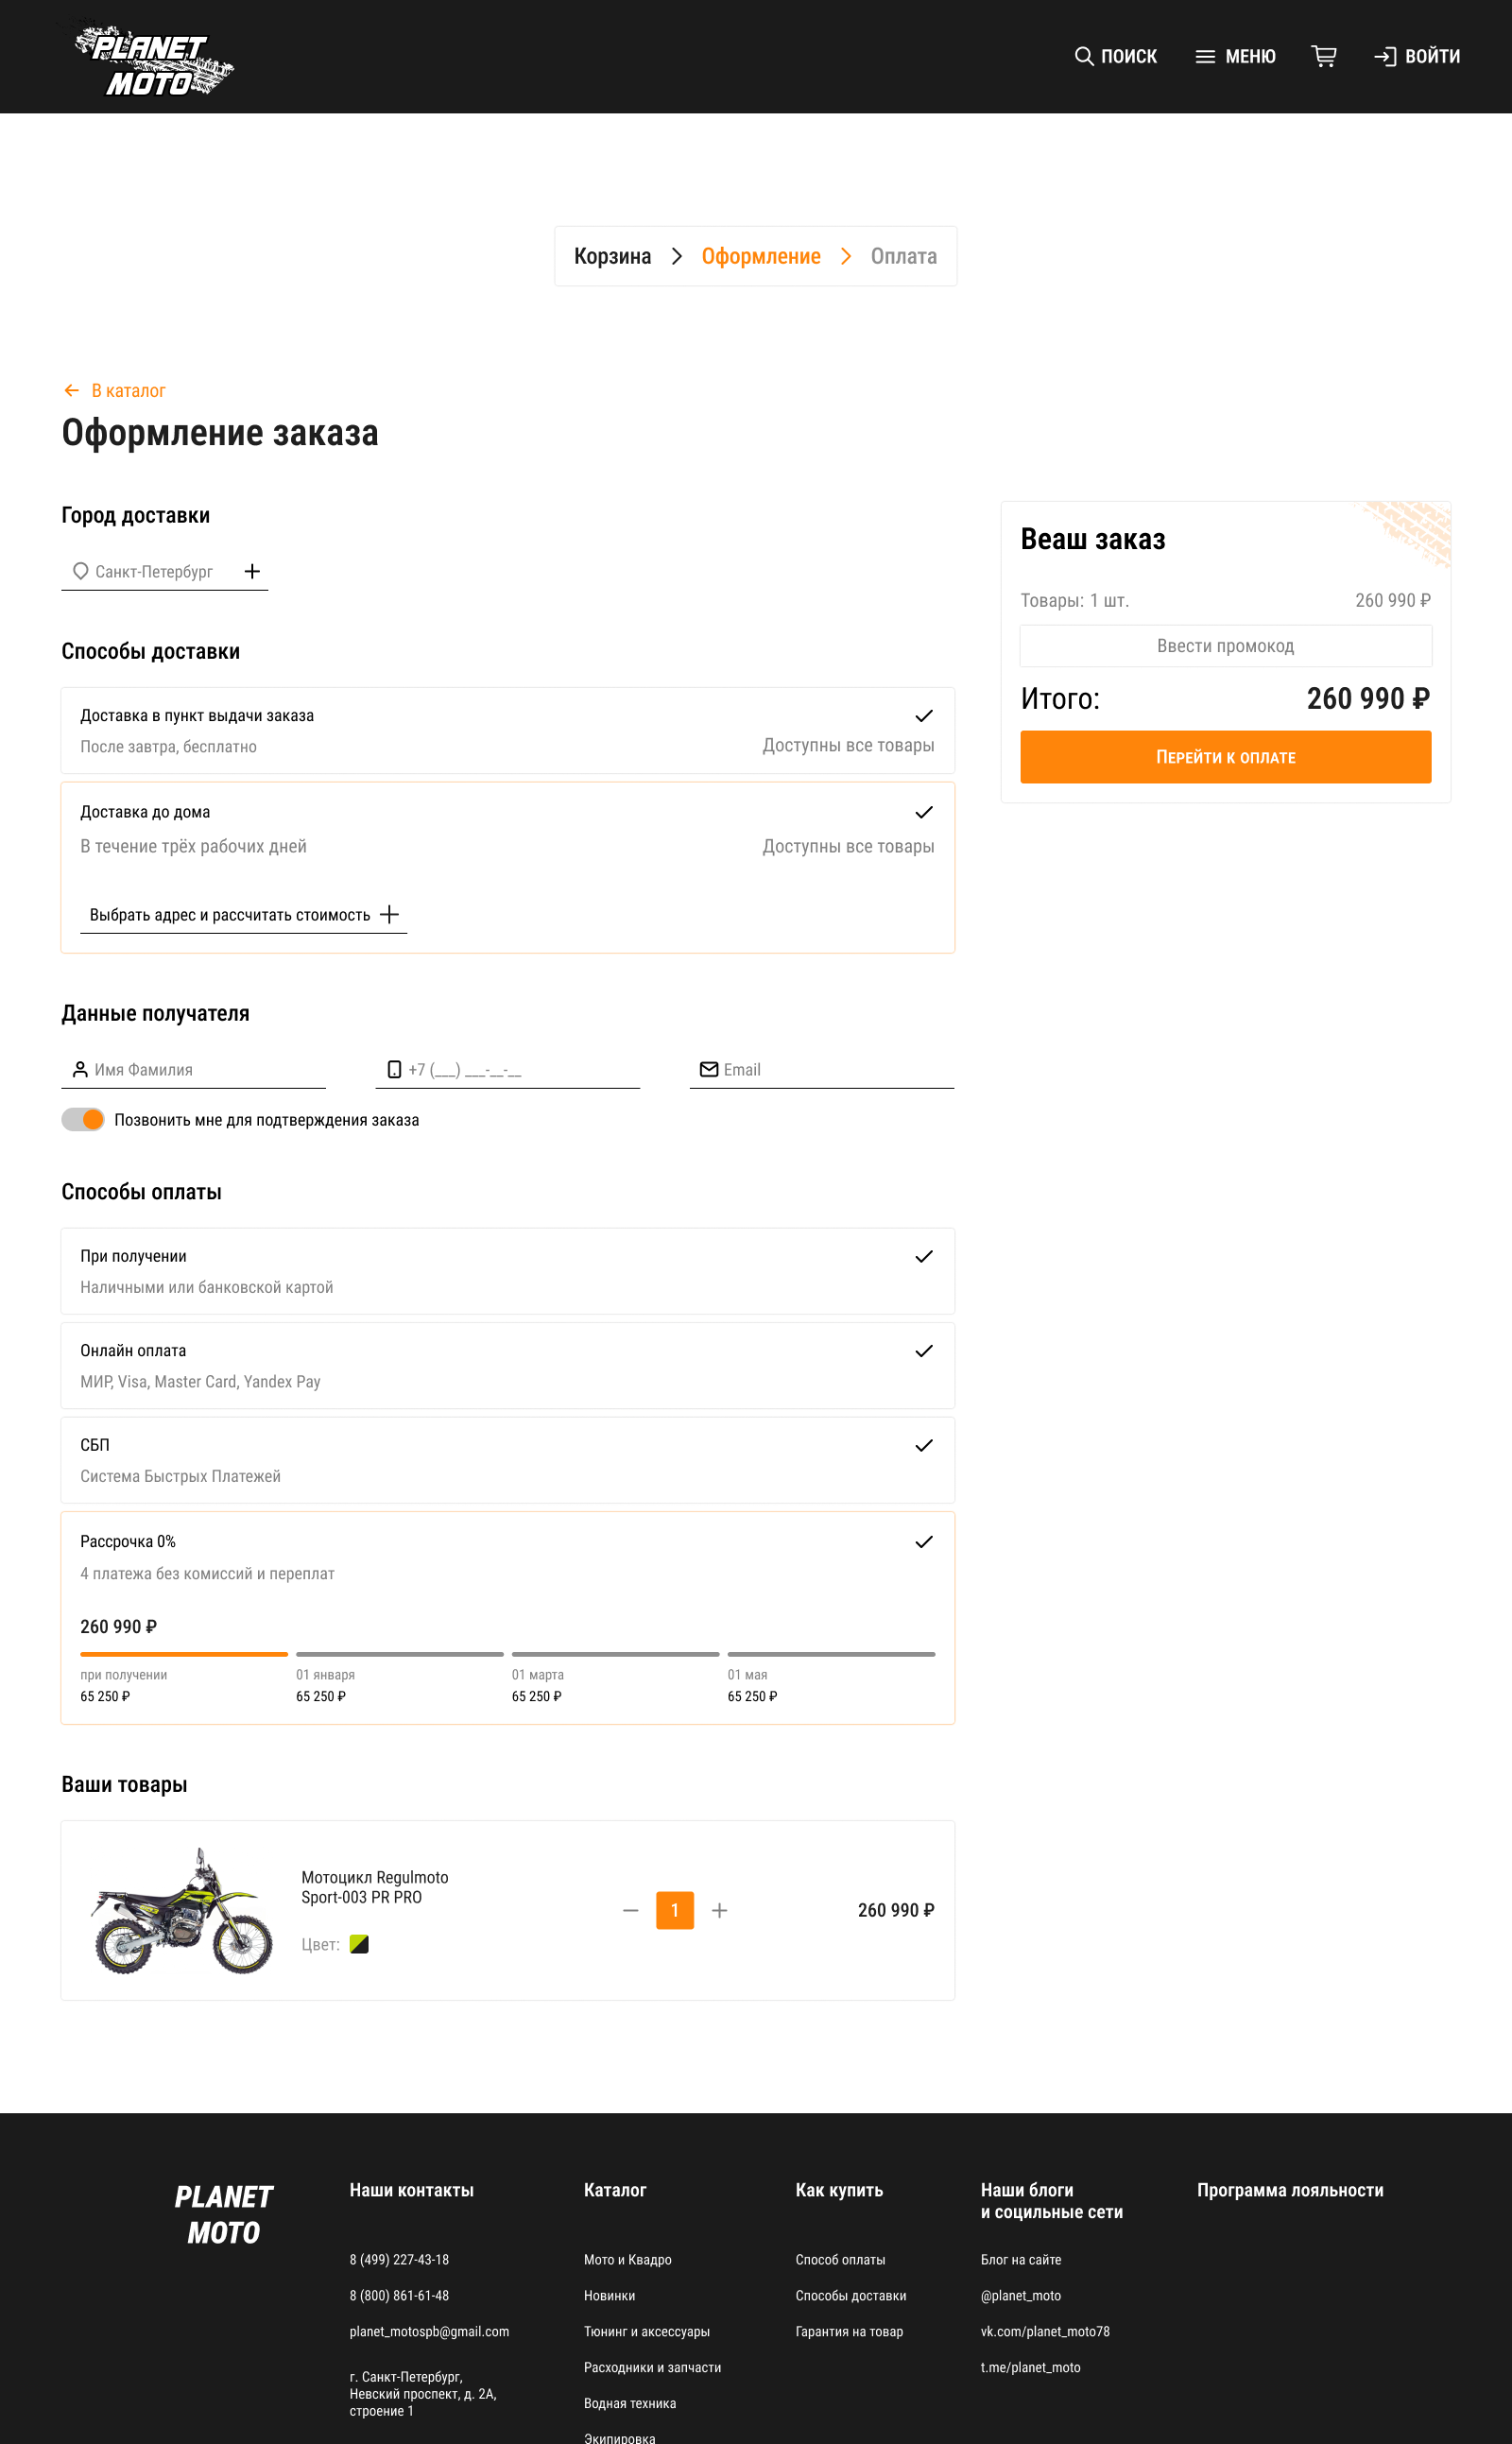Expand the promo code entry field
This screenshot has height=2444, width=1512.
[x=1225, y=646]
